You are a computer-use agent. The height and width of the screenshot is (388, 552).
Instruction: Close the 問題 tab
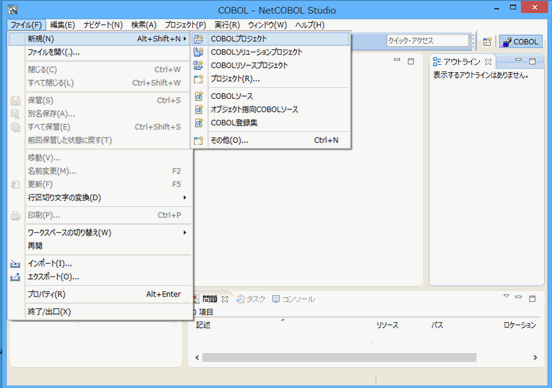coord(225,299)
